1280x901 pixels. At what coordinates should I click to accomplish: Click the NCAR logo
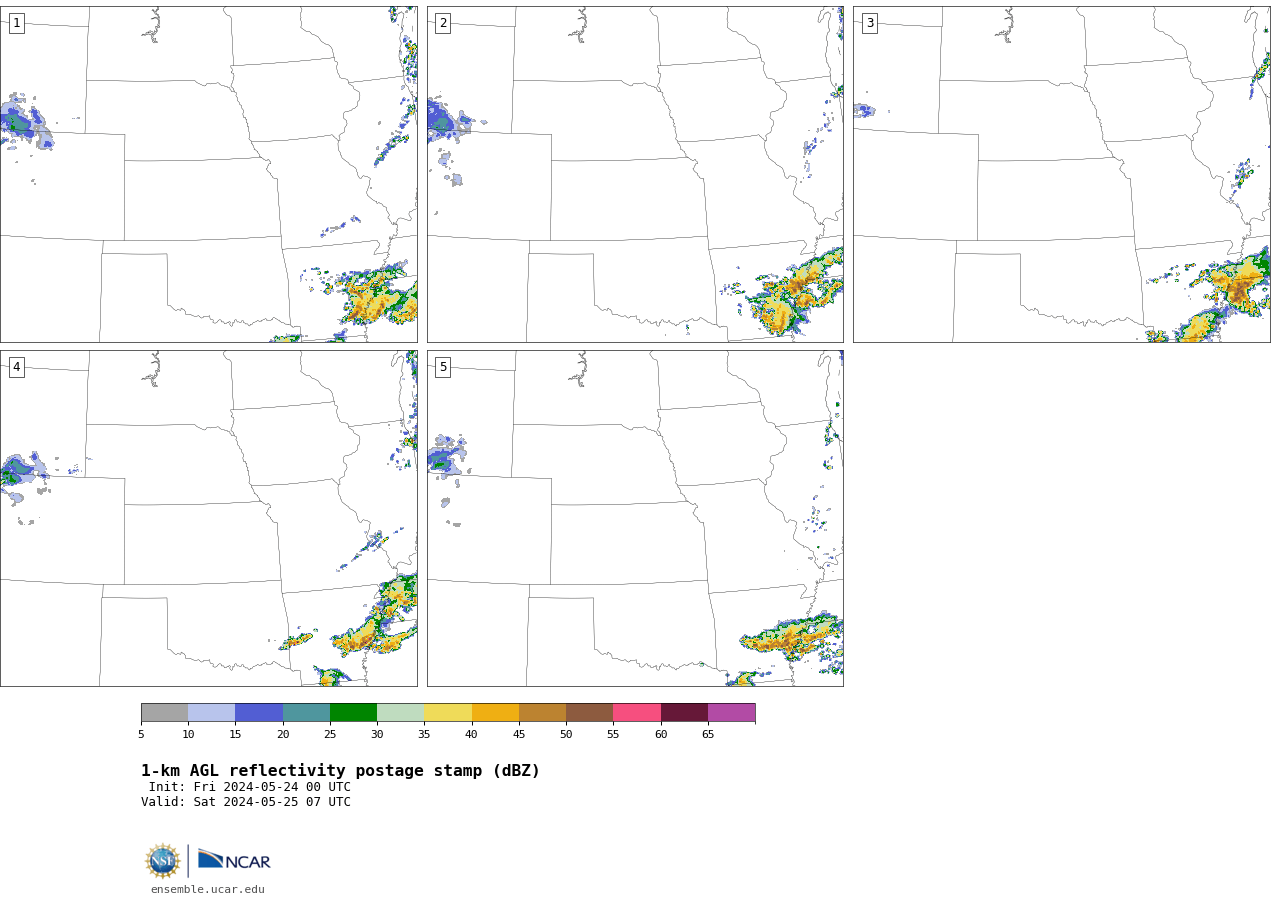[x=234, y=860]
